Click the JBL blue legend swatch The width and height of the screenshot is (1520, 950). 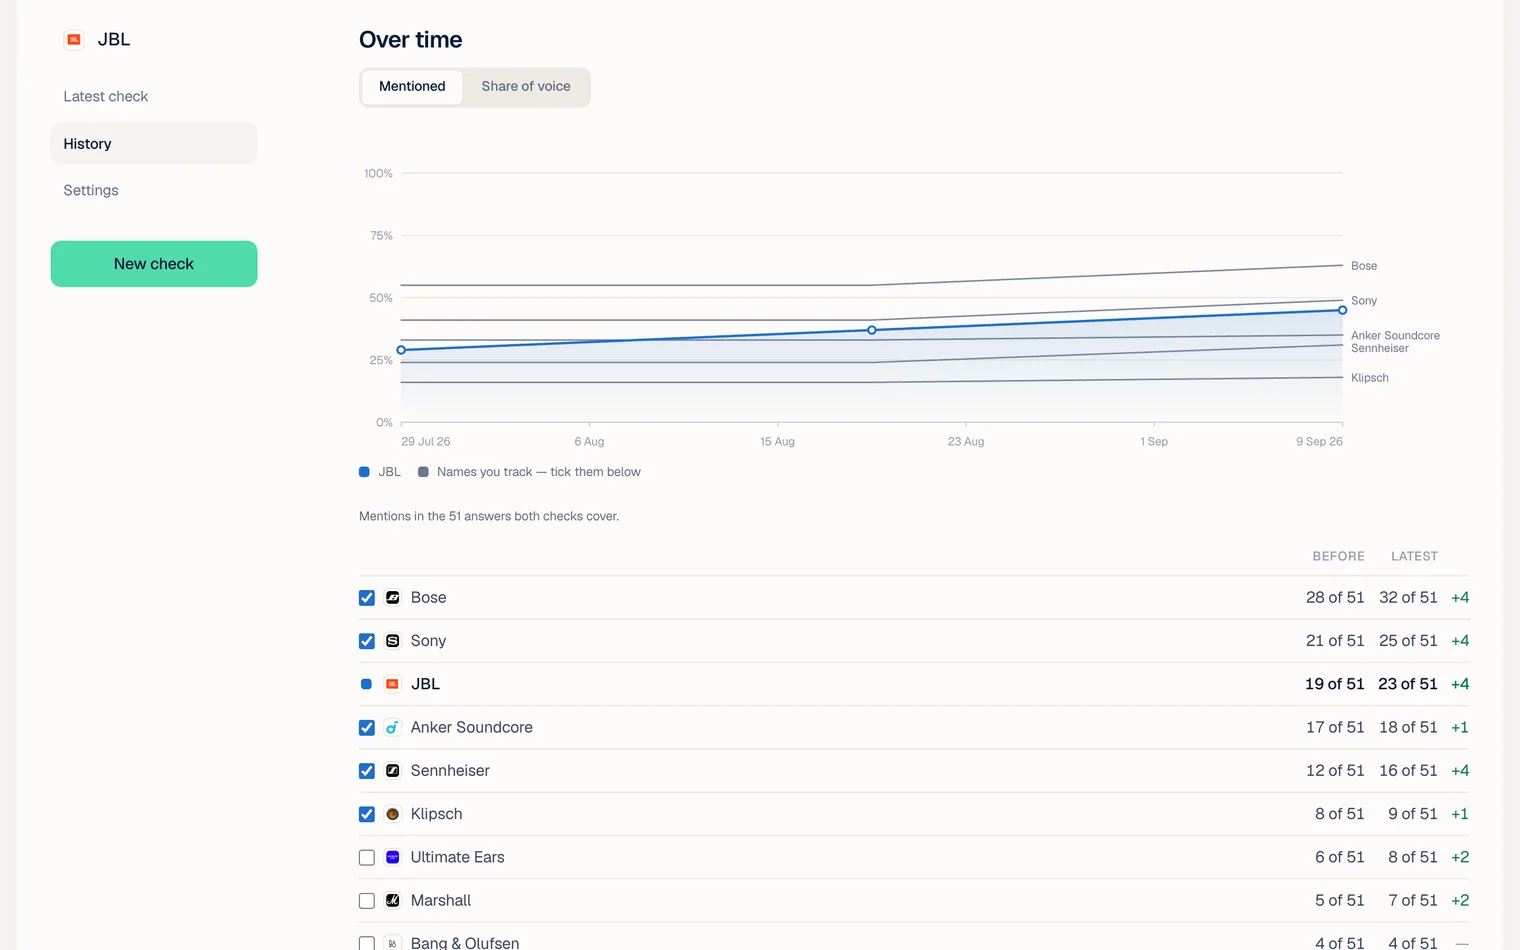(364, 472)
